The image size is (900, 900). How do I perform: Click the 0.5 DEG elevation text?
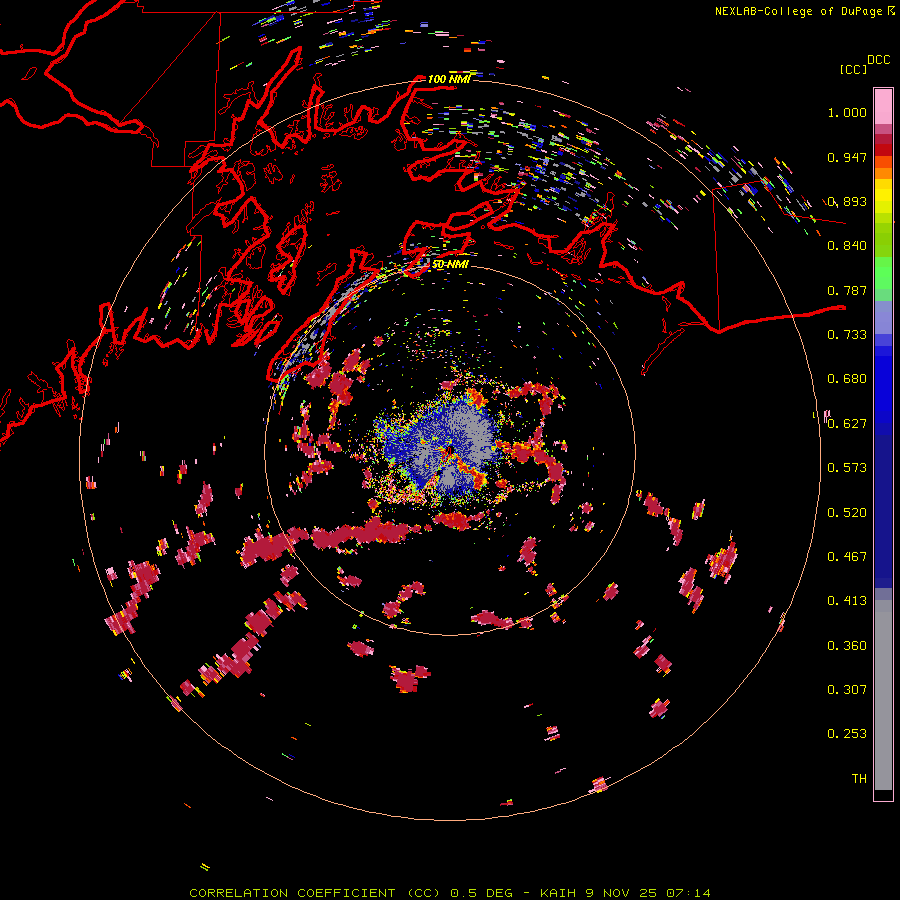pos(483,893)
